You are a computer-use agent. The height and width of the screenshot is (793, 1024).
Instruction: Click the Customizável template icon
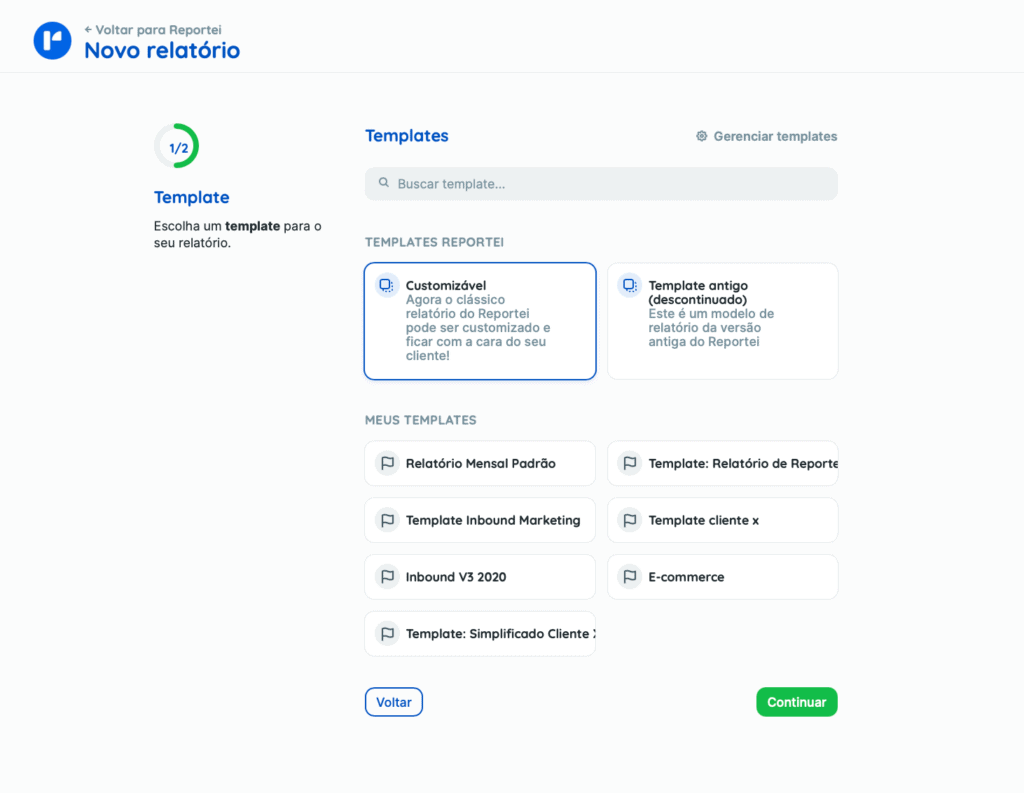tap(387, 285)
